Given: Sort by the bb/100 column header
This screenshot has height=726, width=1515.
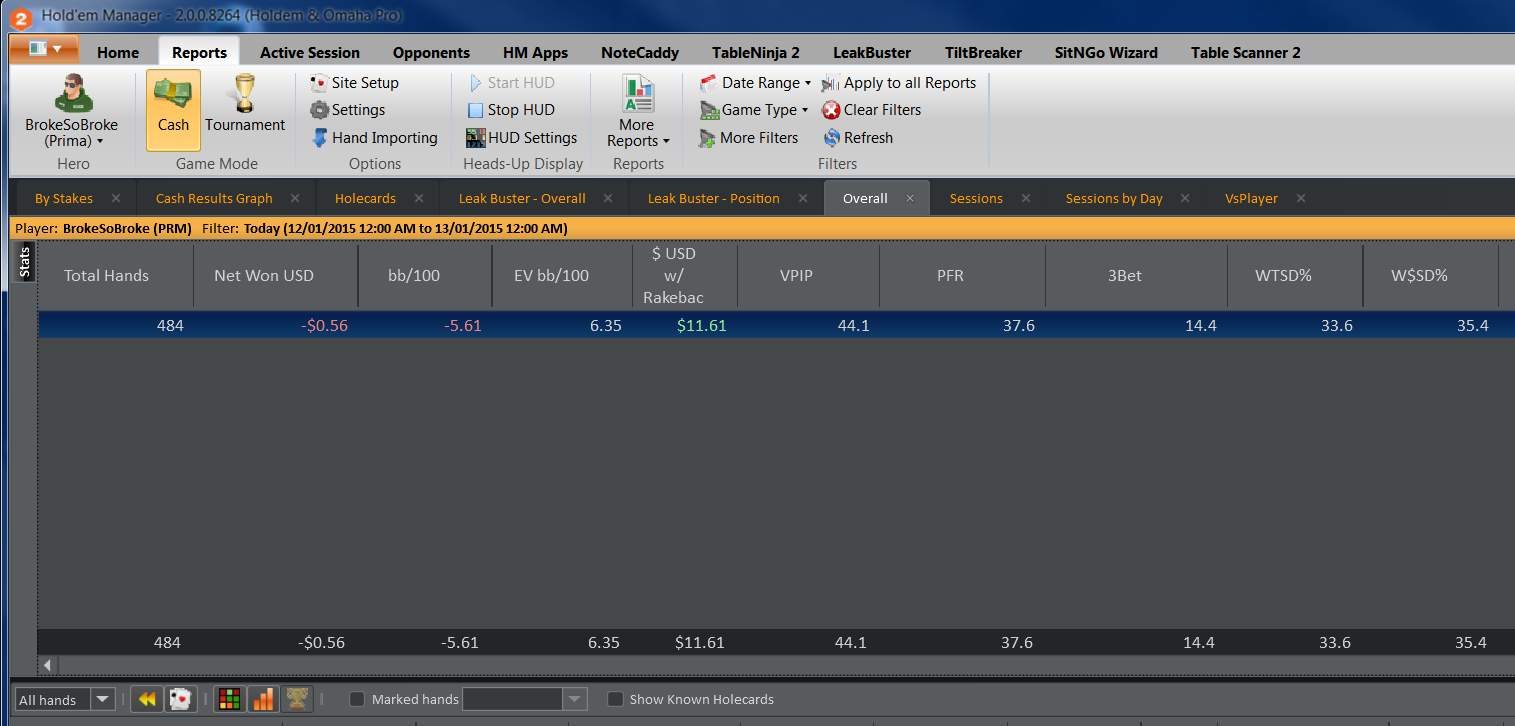Looking at the screenshot, I should [414, 275].
